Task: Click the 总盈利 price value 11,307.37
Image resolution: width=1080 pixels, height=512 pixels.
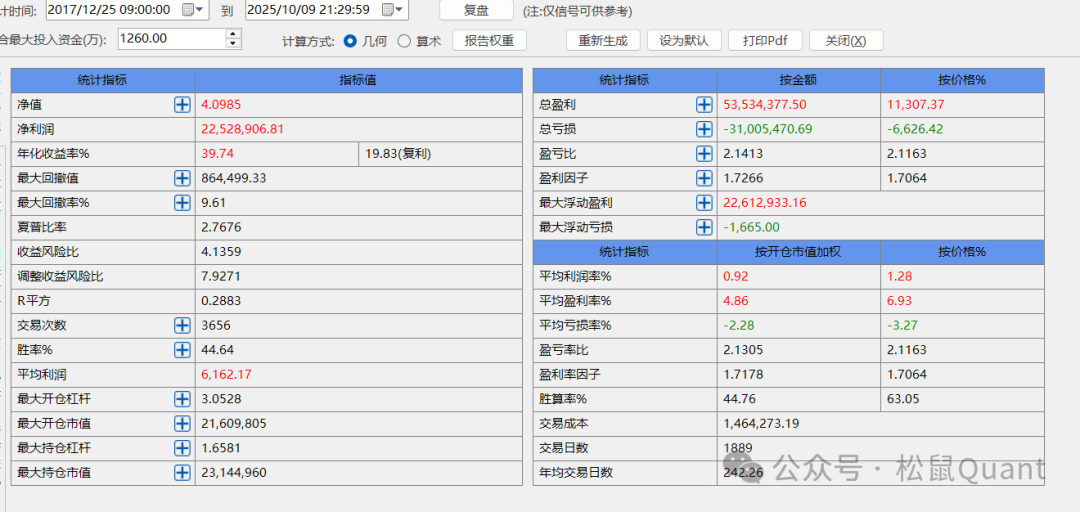Action: click(915, 105)
